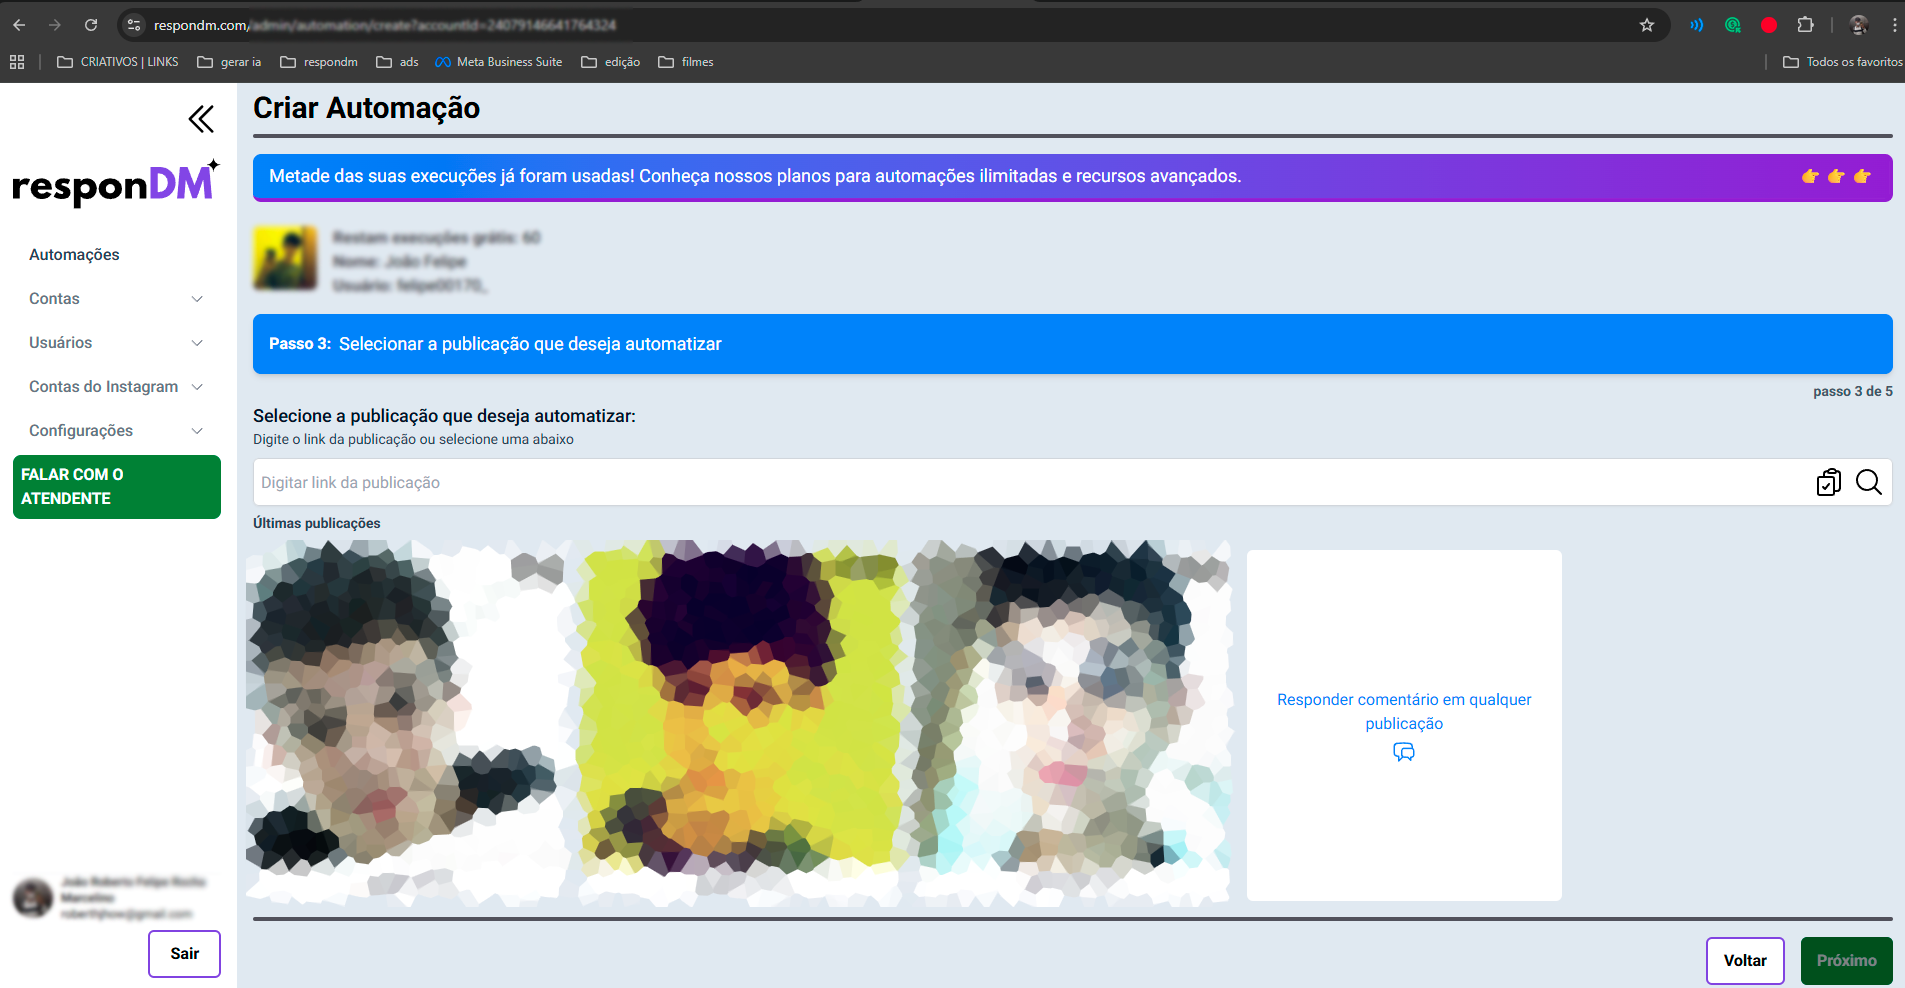Open browser extensions puzzle icon
The image size is (1905, 988).
[1805, 25]
